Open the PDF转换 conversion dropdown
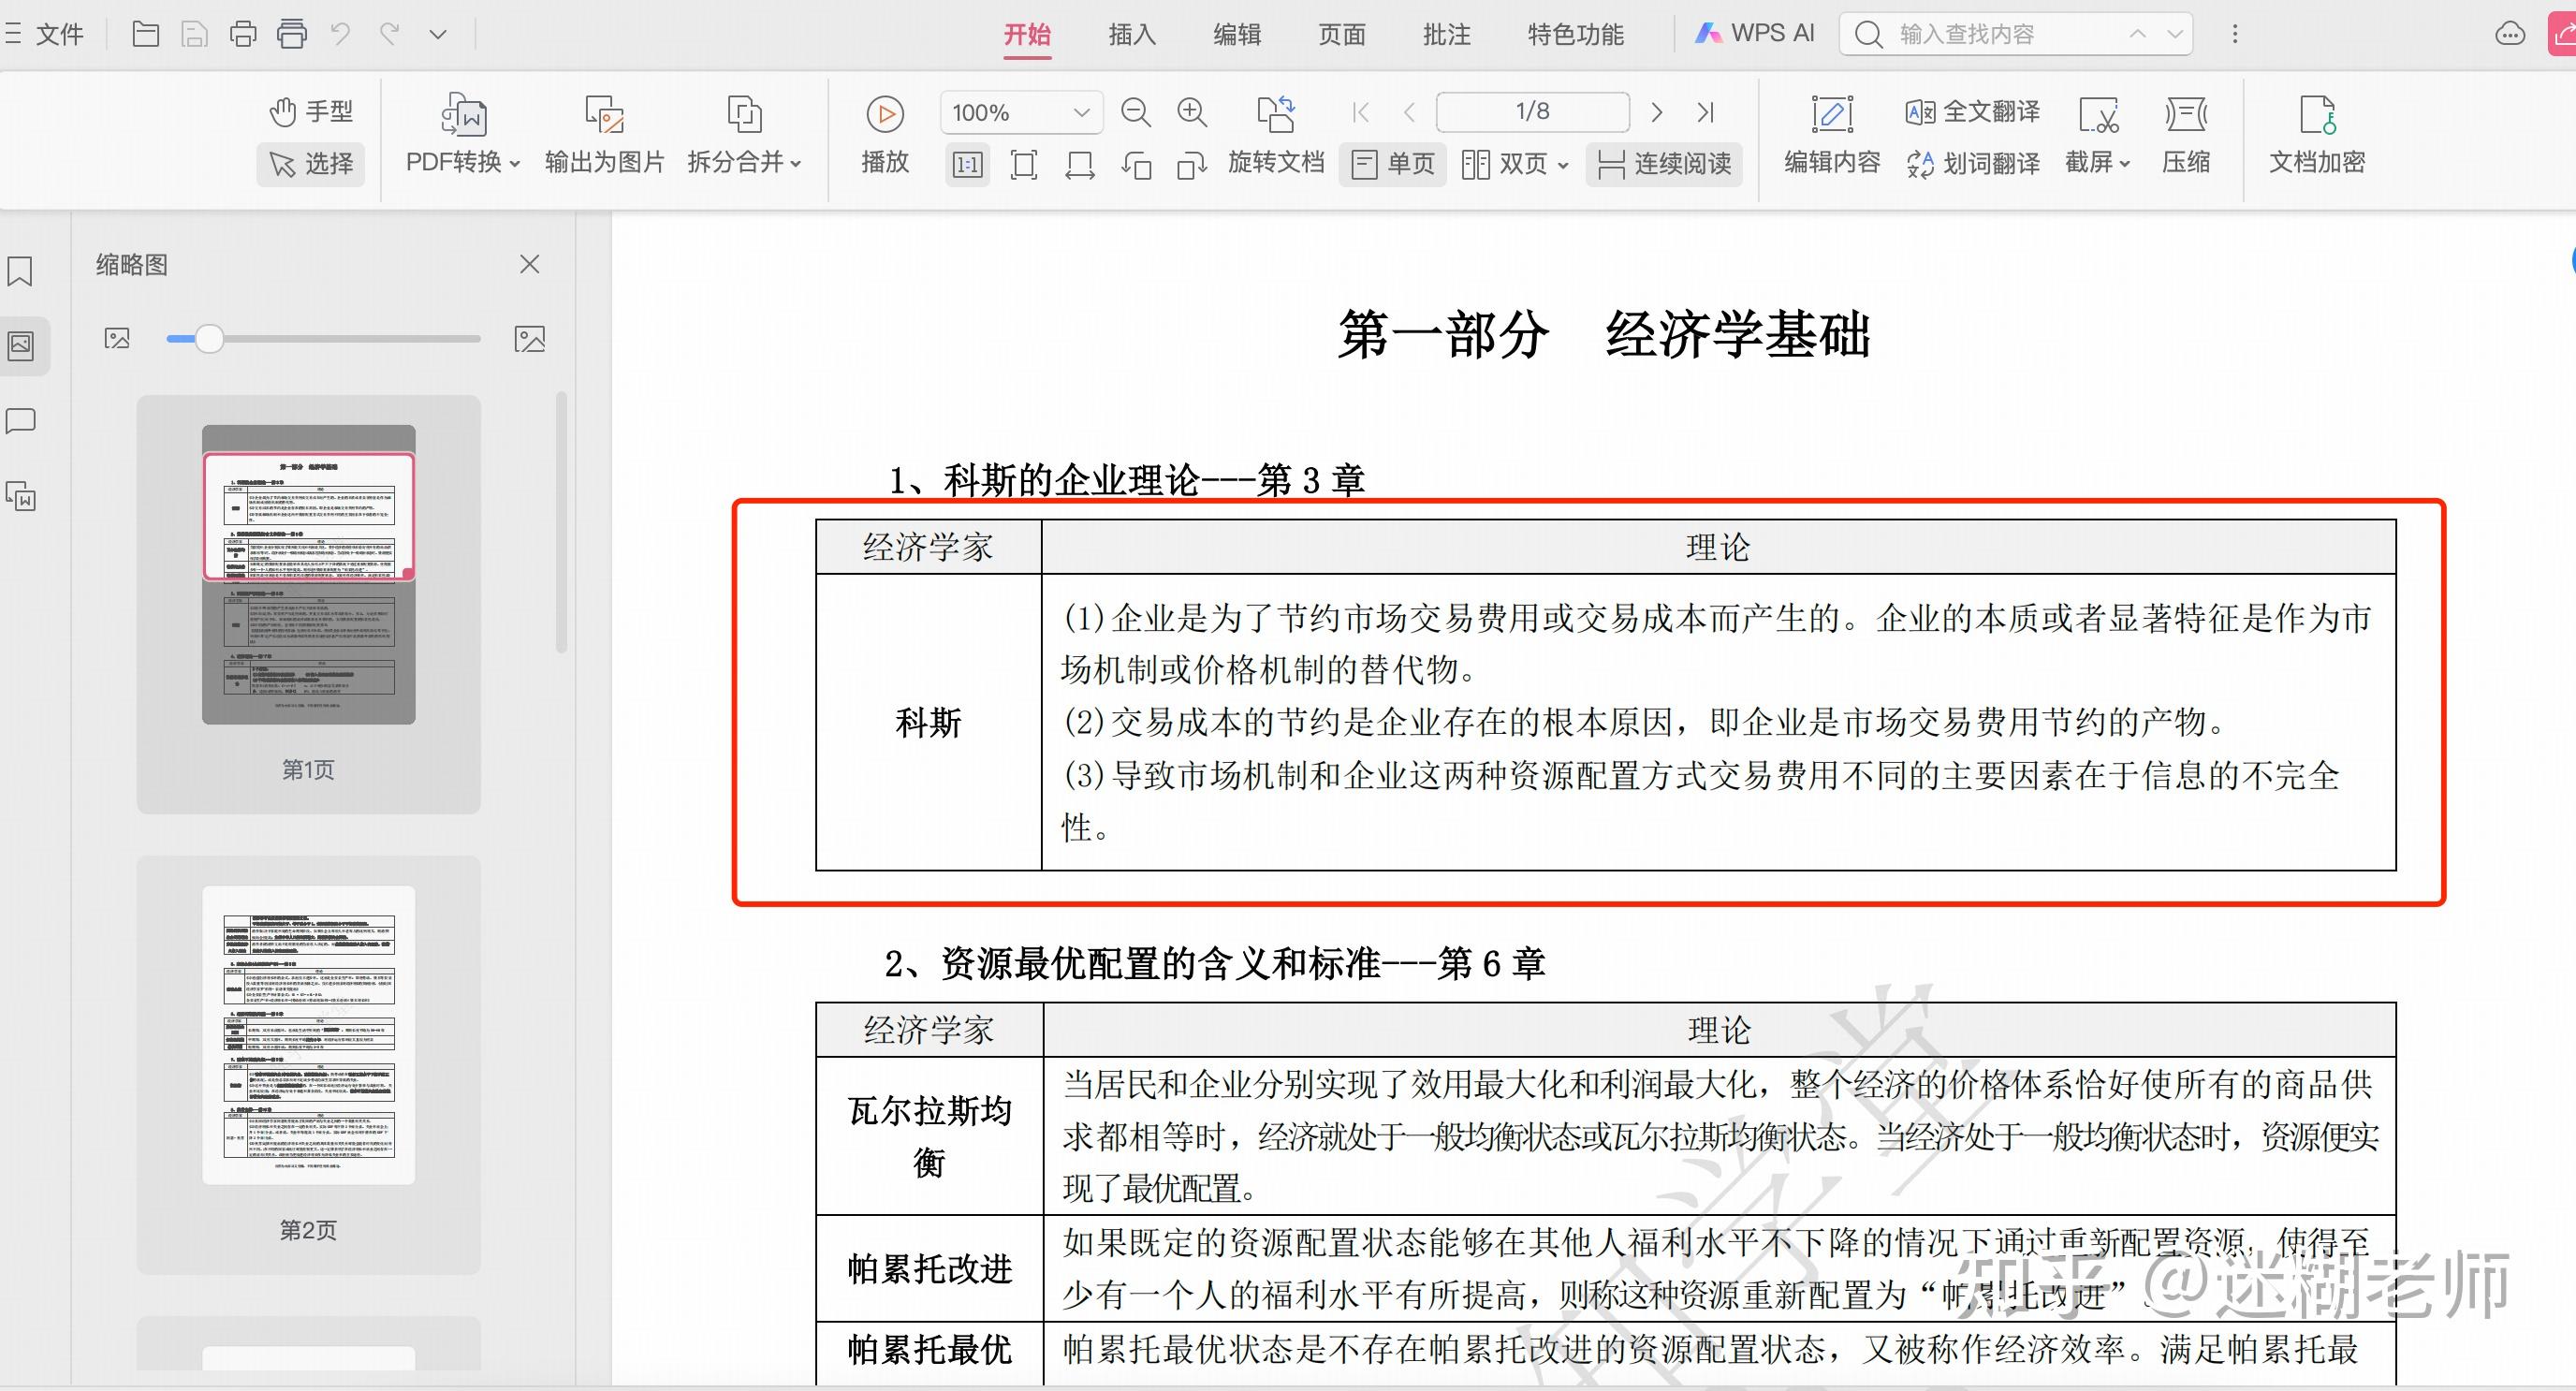 pyautogui.click(x=461, y=162)
